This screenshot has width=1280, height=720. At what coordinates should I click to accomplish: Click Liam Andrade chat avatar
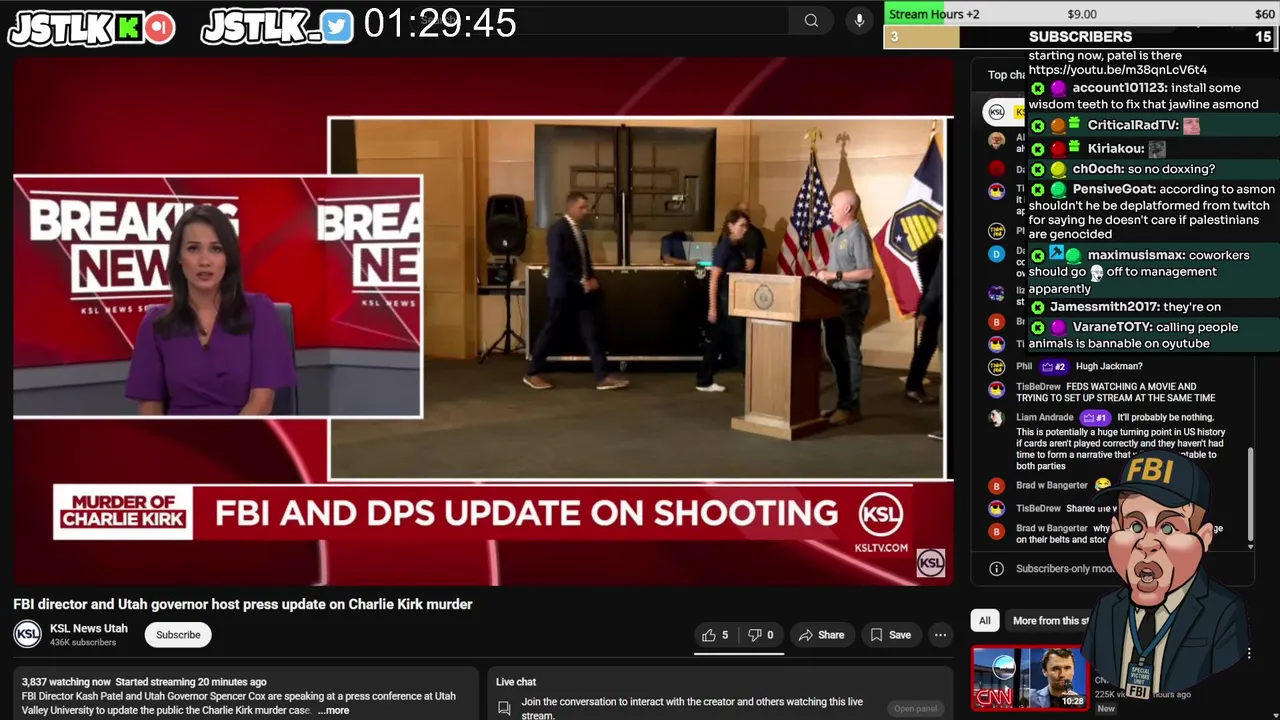pyautogui.click(x=996, y=418)
